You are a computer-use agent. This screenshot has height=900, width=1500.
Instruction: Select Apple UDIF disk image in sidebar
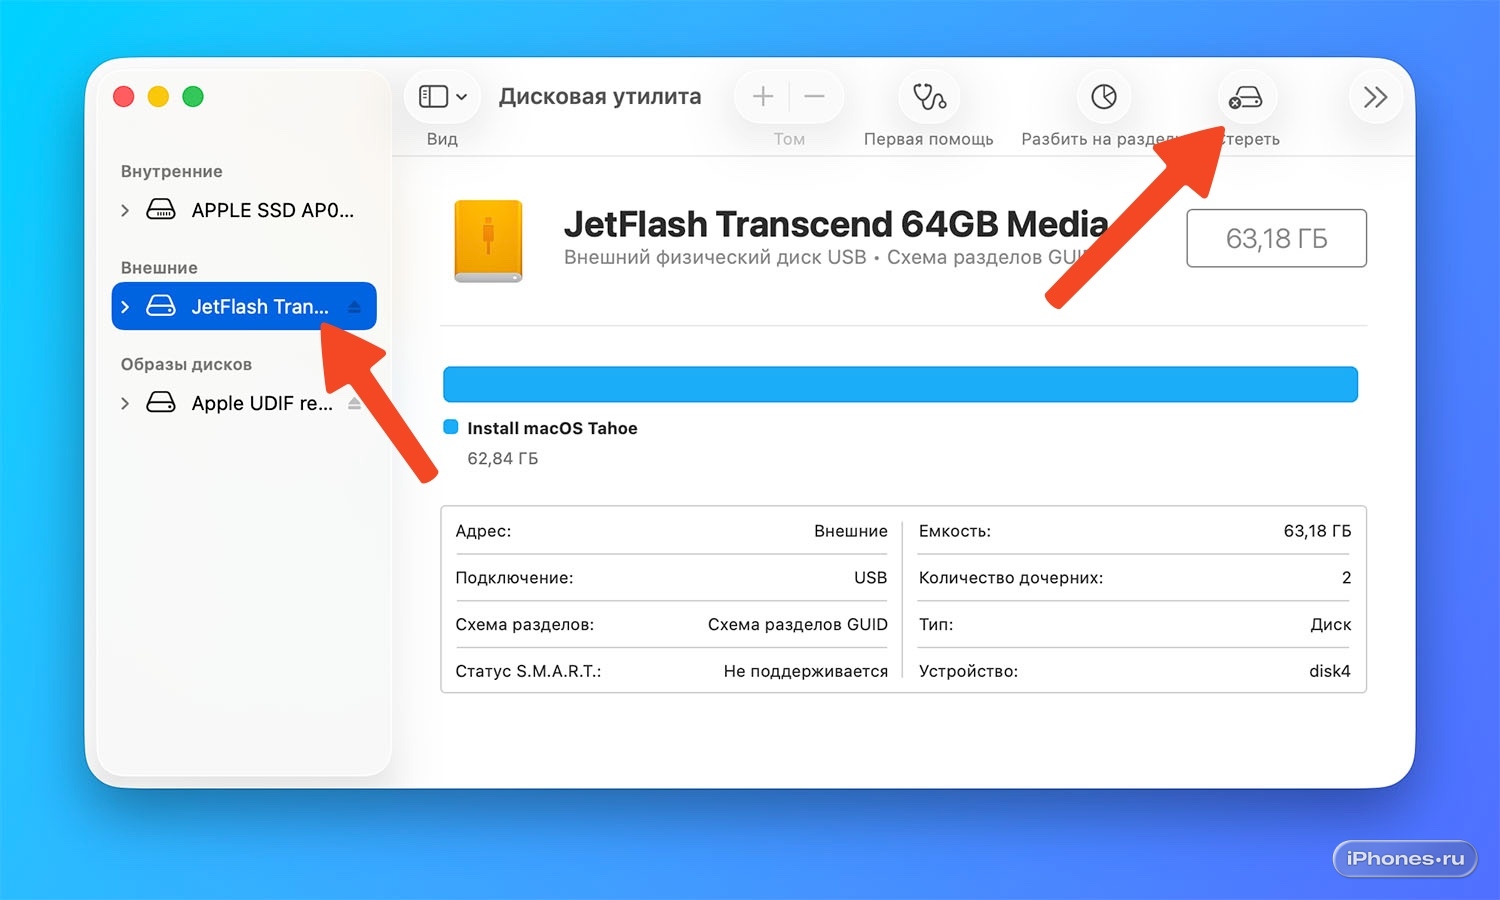[x=244, y=403]
